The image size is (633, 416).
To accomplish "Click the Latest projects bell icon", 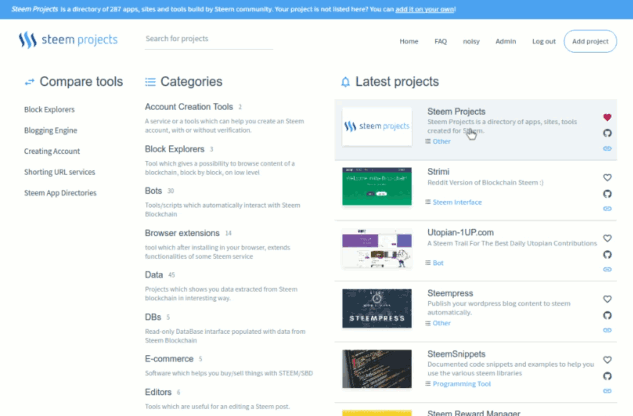I will tap(345, 82).
